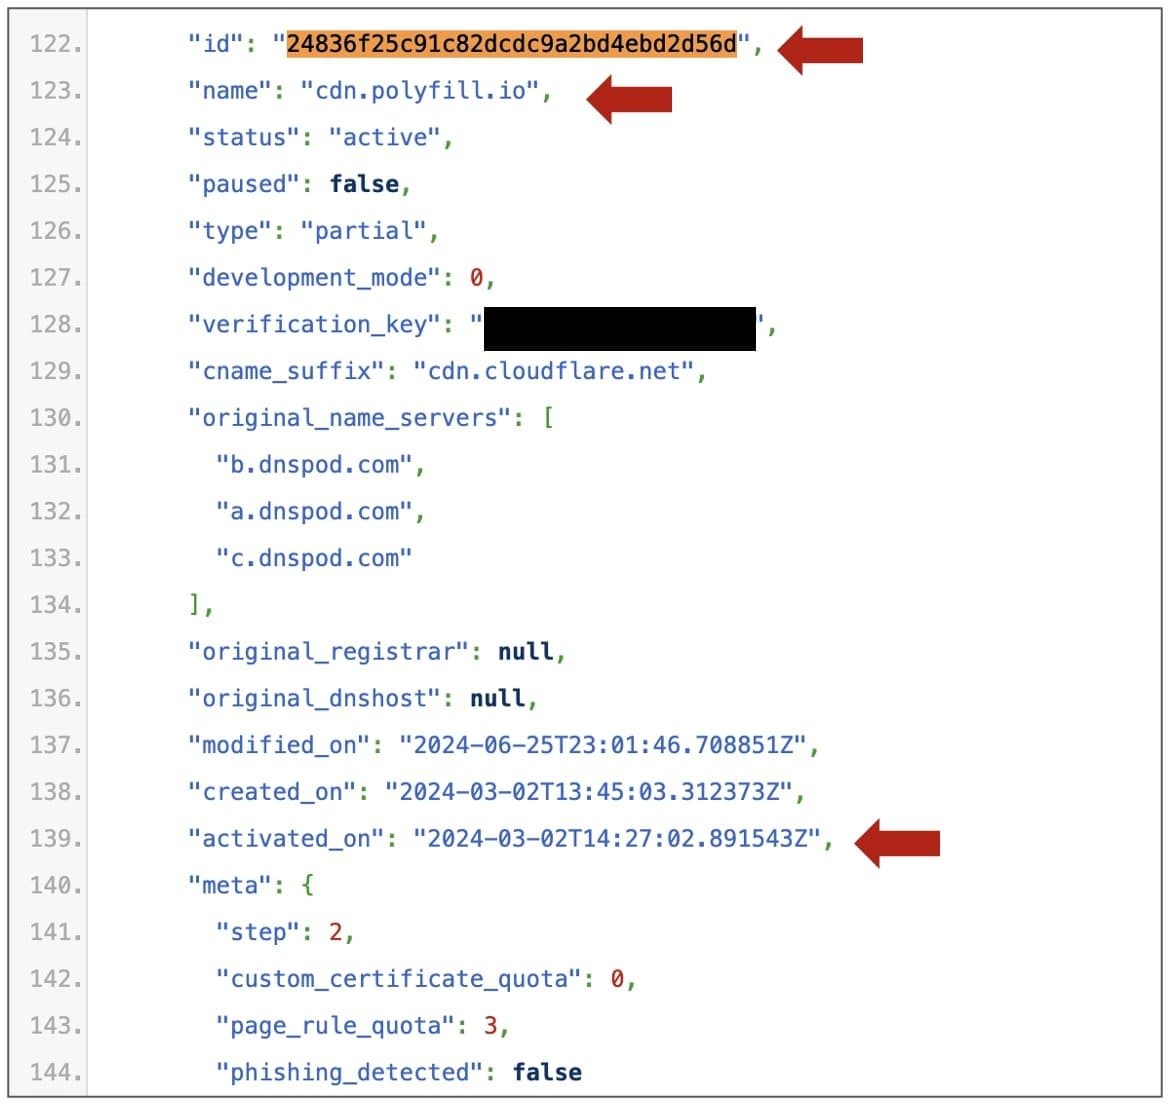Click the false value for phishing_detected

(547, 1072)
